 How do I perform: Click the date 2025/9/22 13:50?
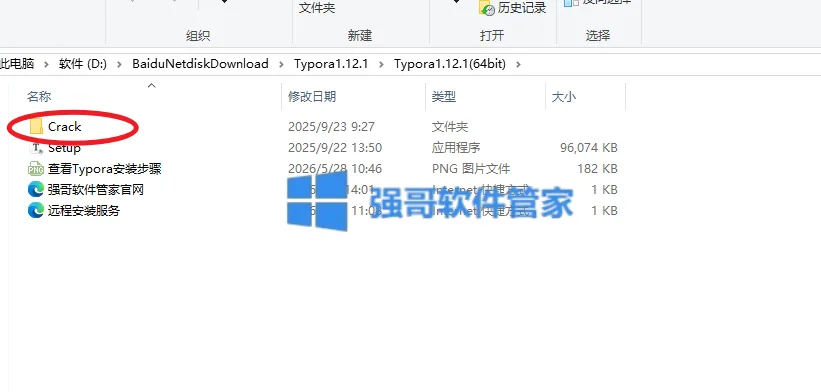[x=335, y=148]
